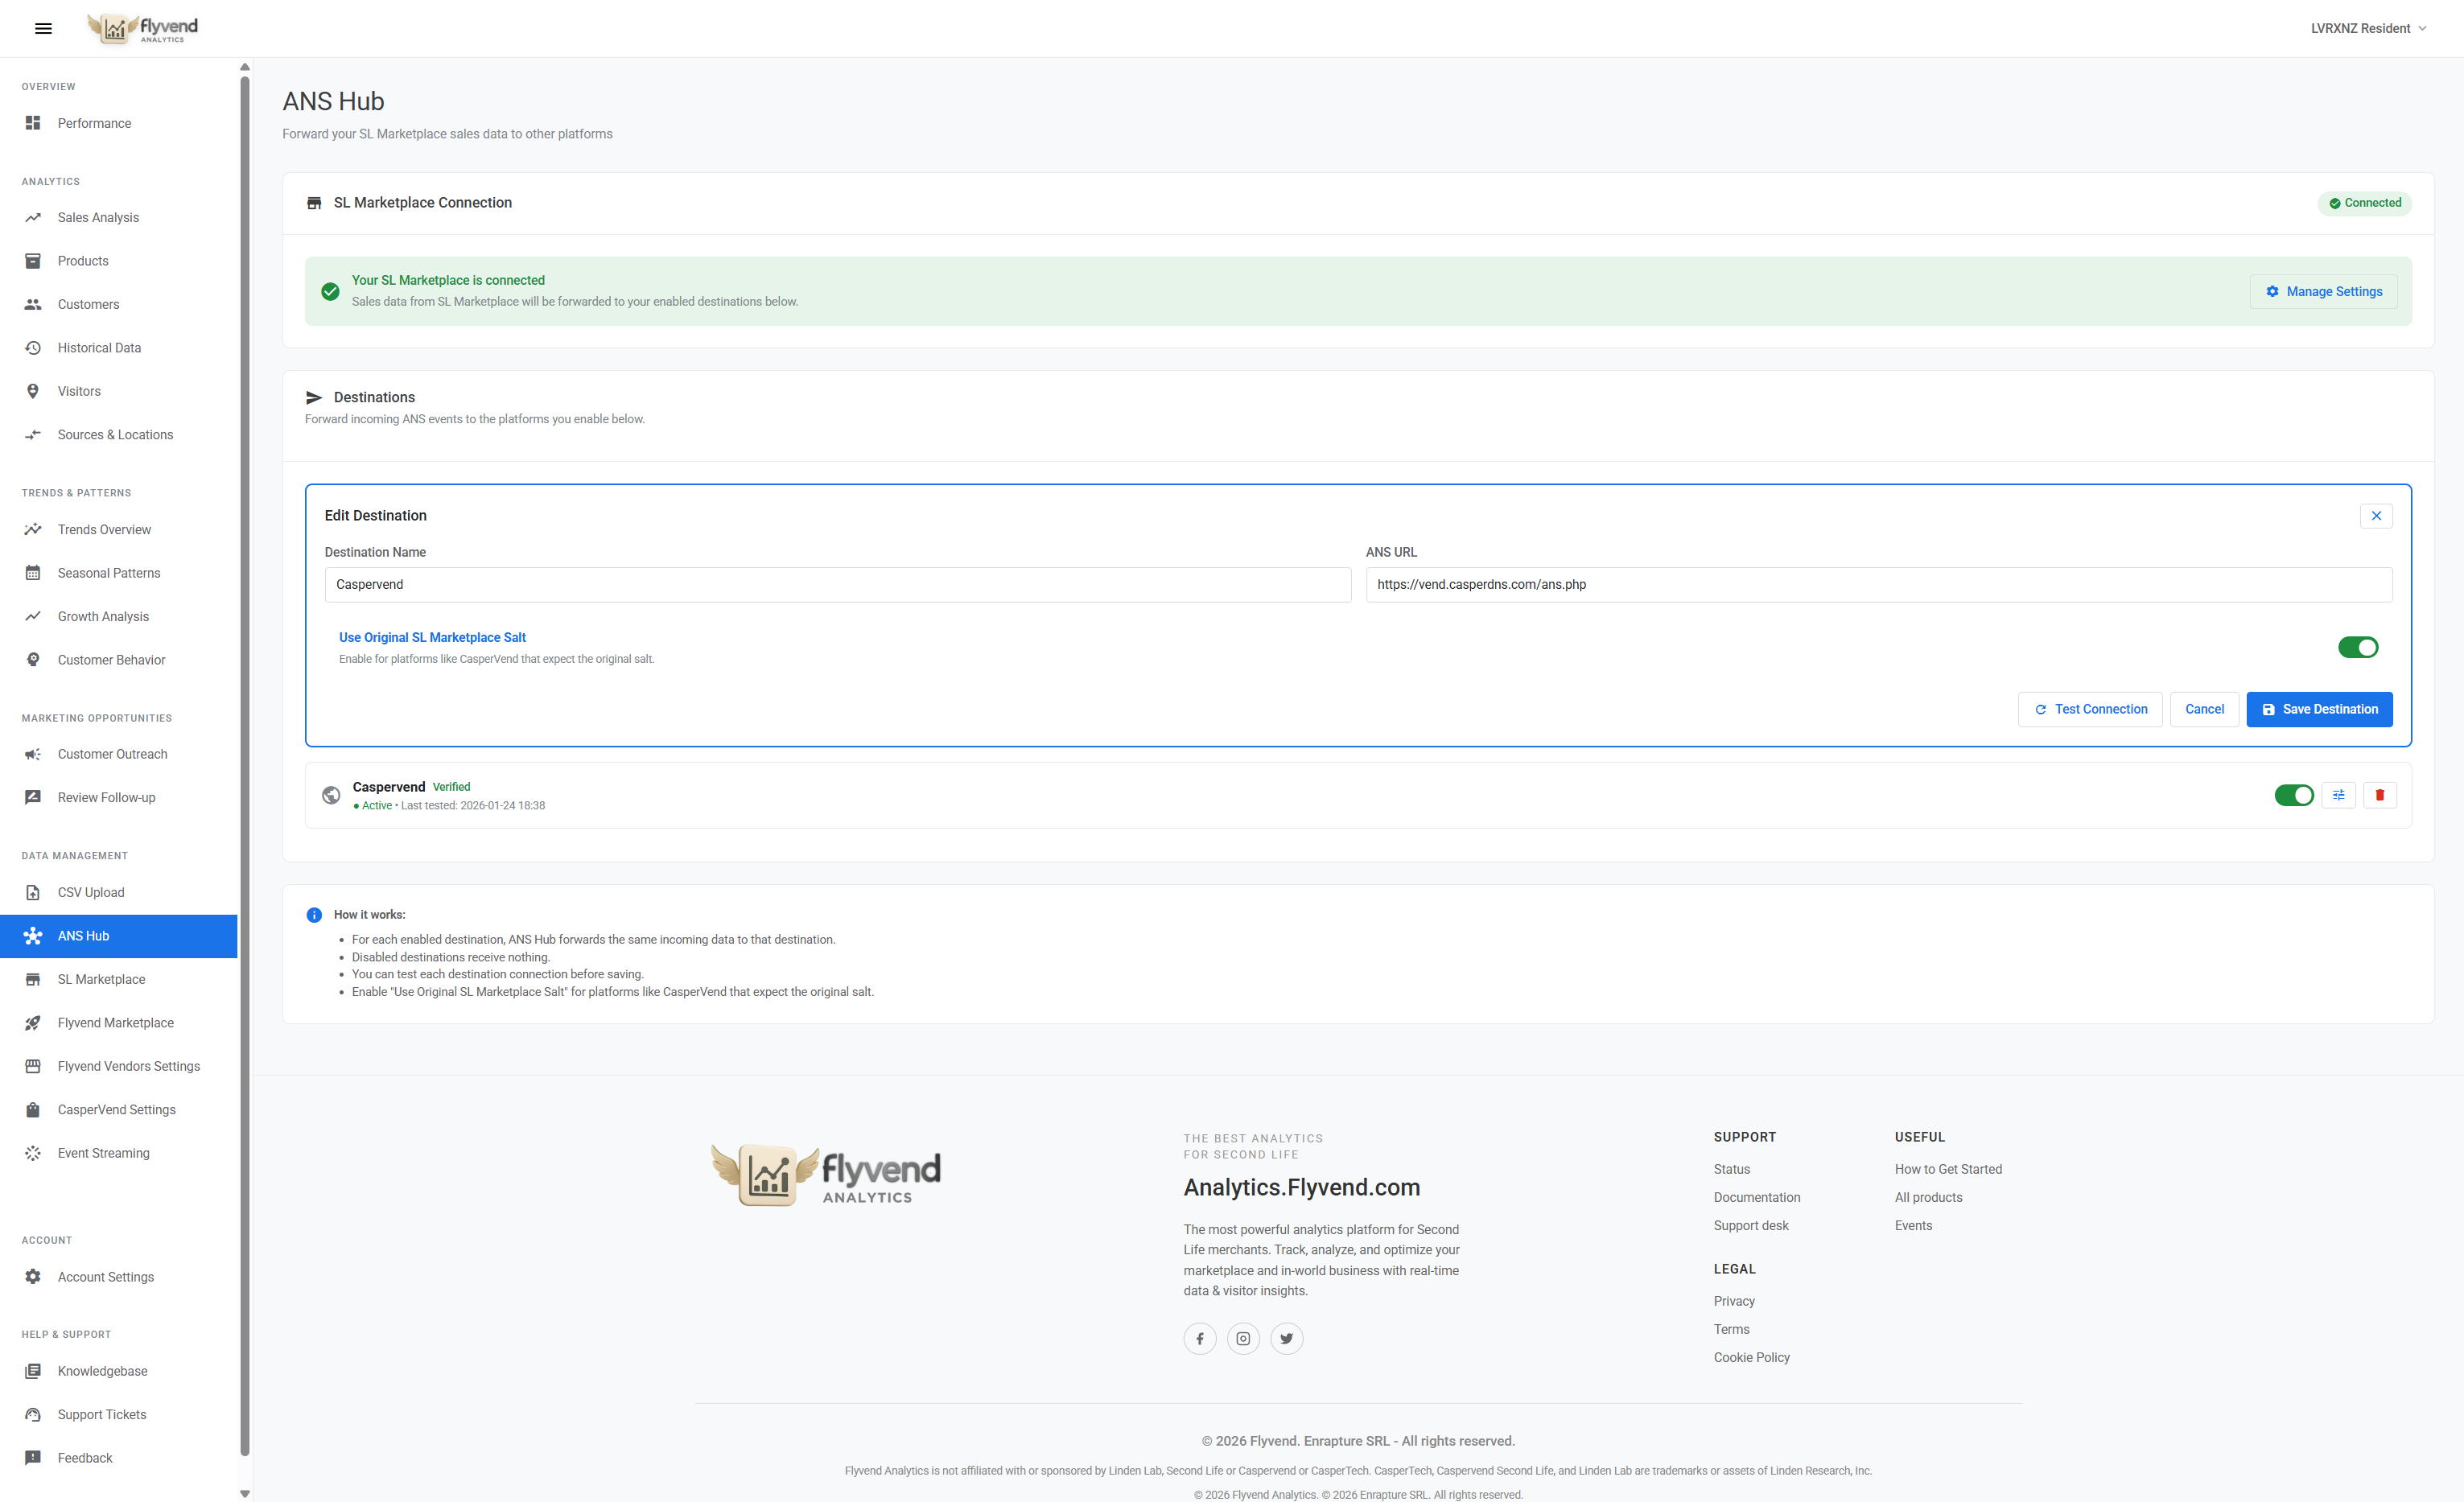
Task: Open Historical Data from the sidebar
Action: click(99, 347)
